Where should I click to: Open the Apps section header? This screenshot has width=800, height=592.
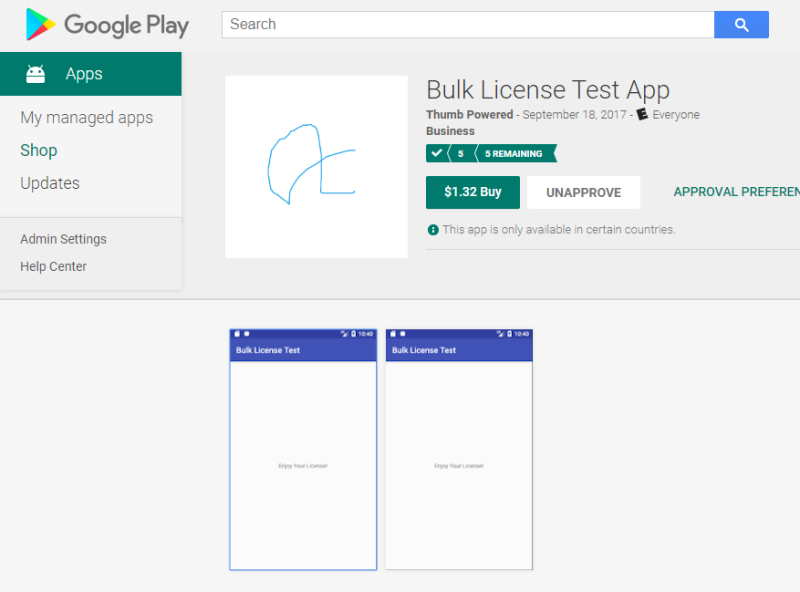tap(91, 74)
